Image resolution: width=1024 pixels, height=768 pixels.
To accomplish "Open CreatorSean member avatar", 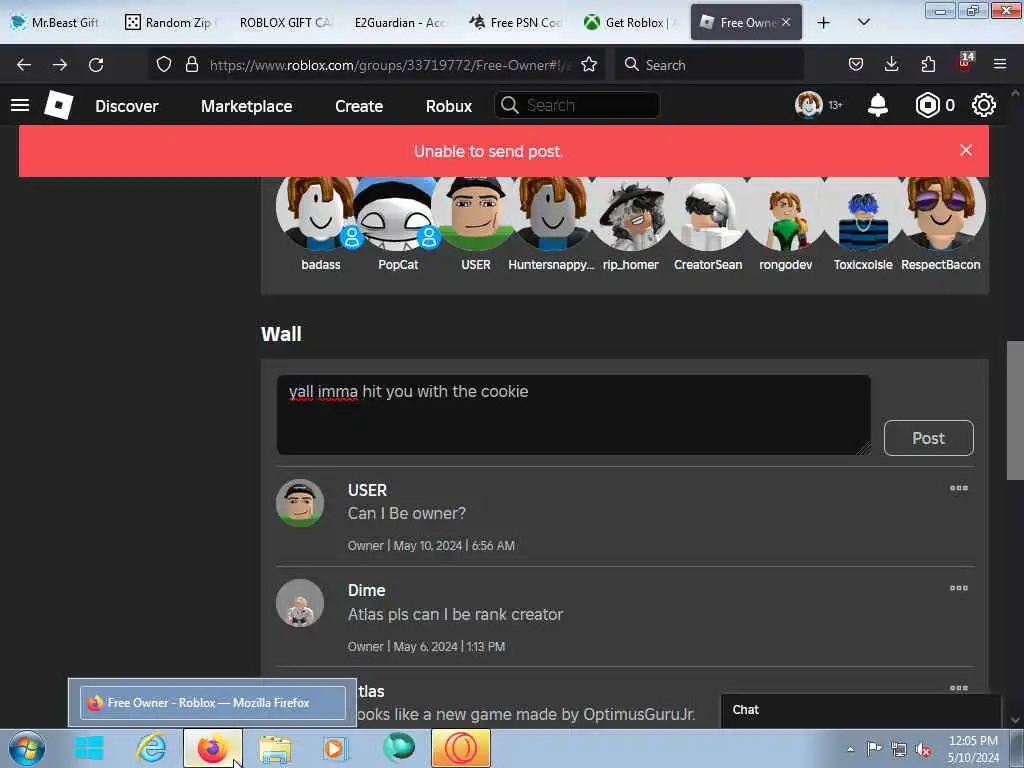I will (x=708, y=214).
